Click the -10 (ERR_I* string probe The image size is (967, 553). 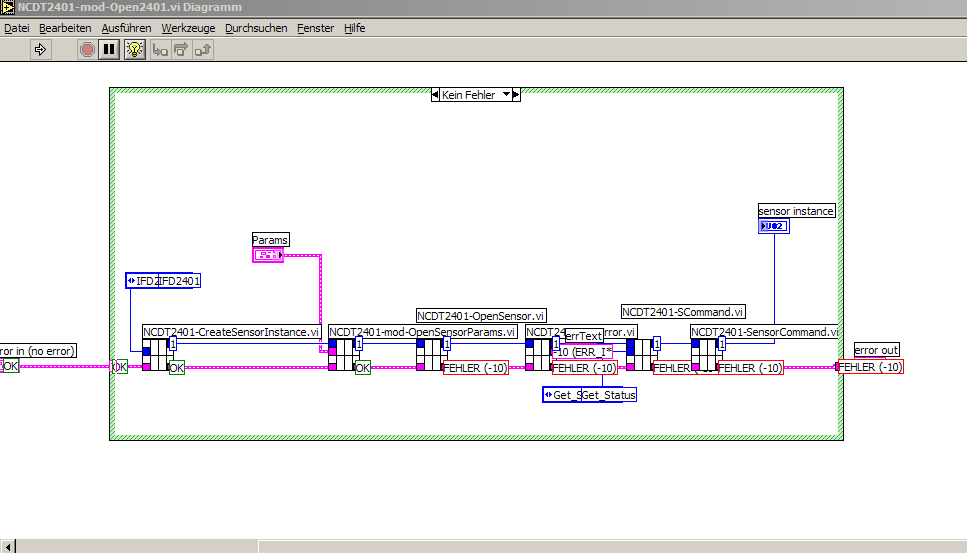click(x=582, y=351)
